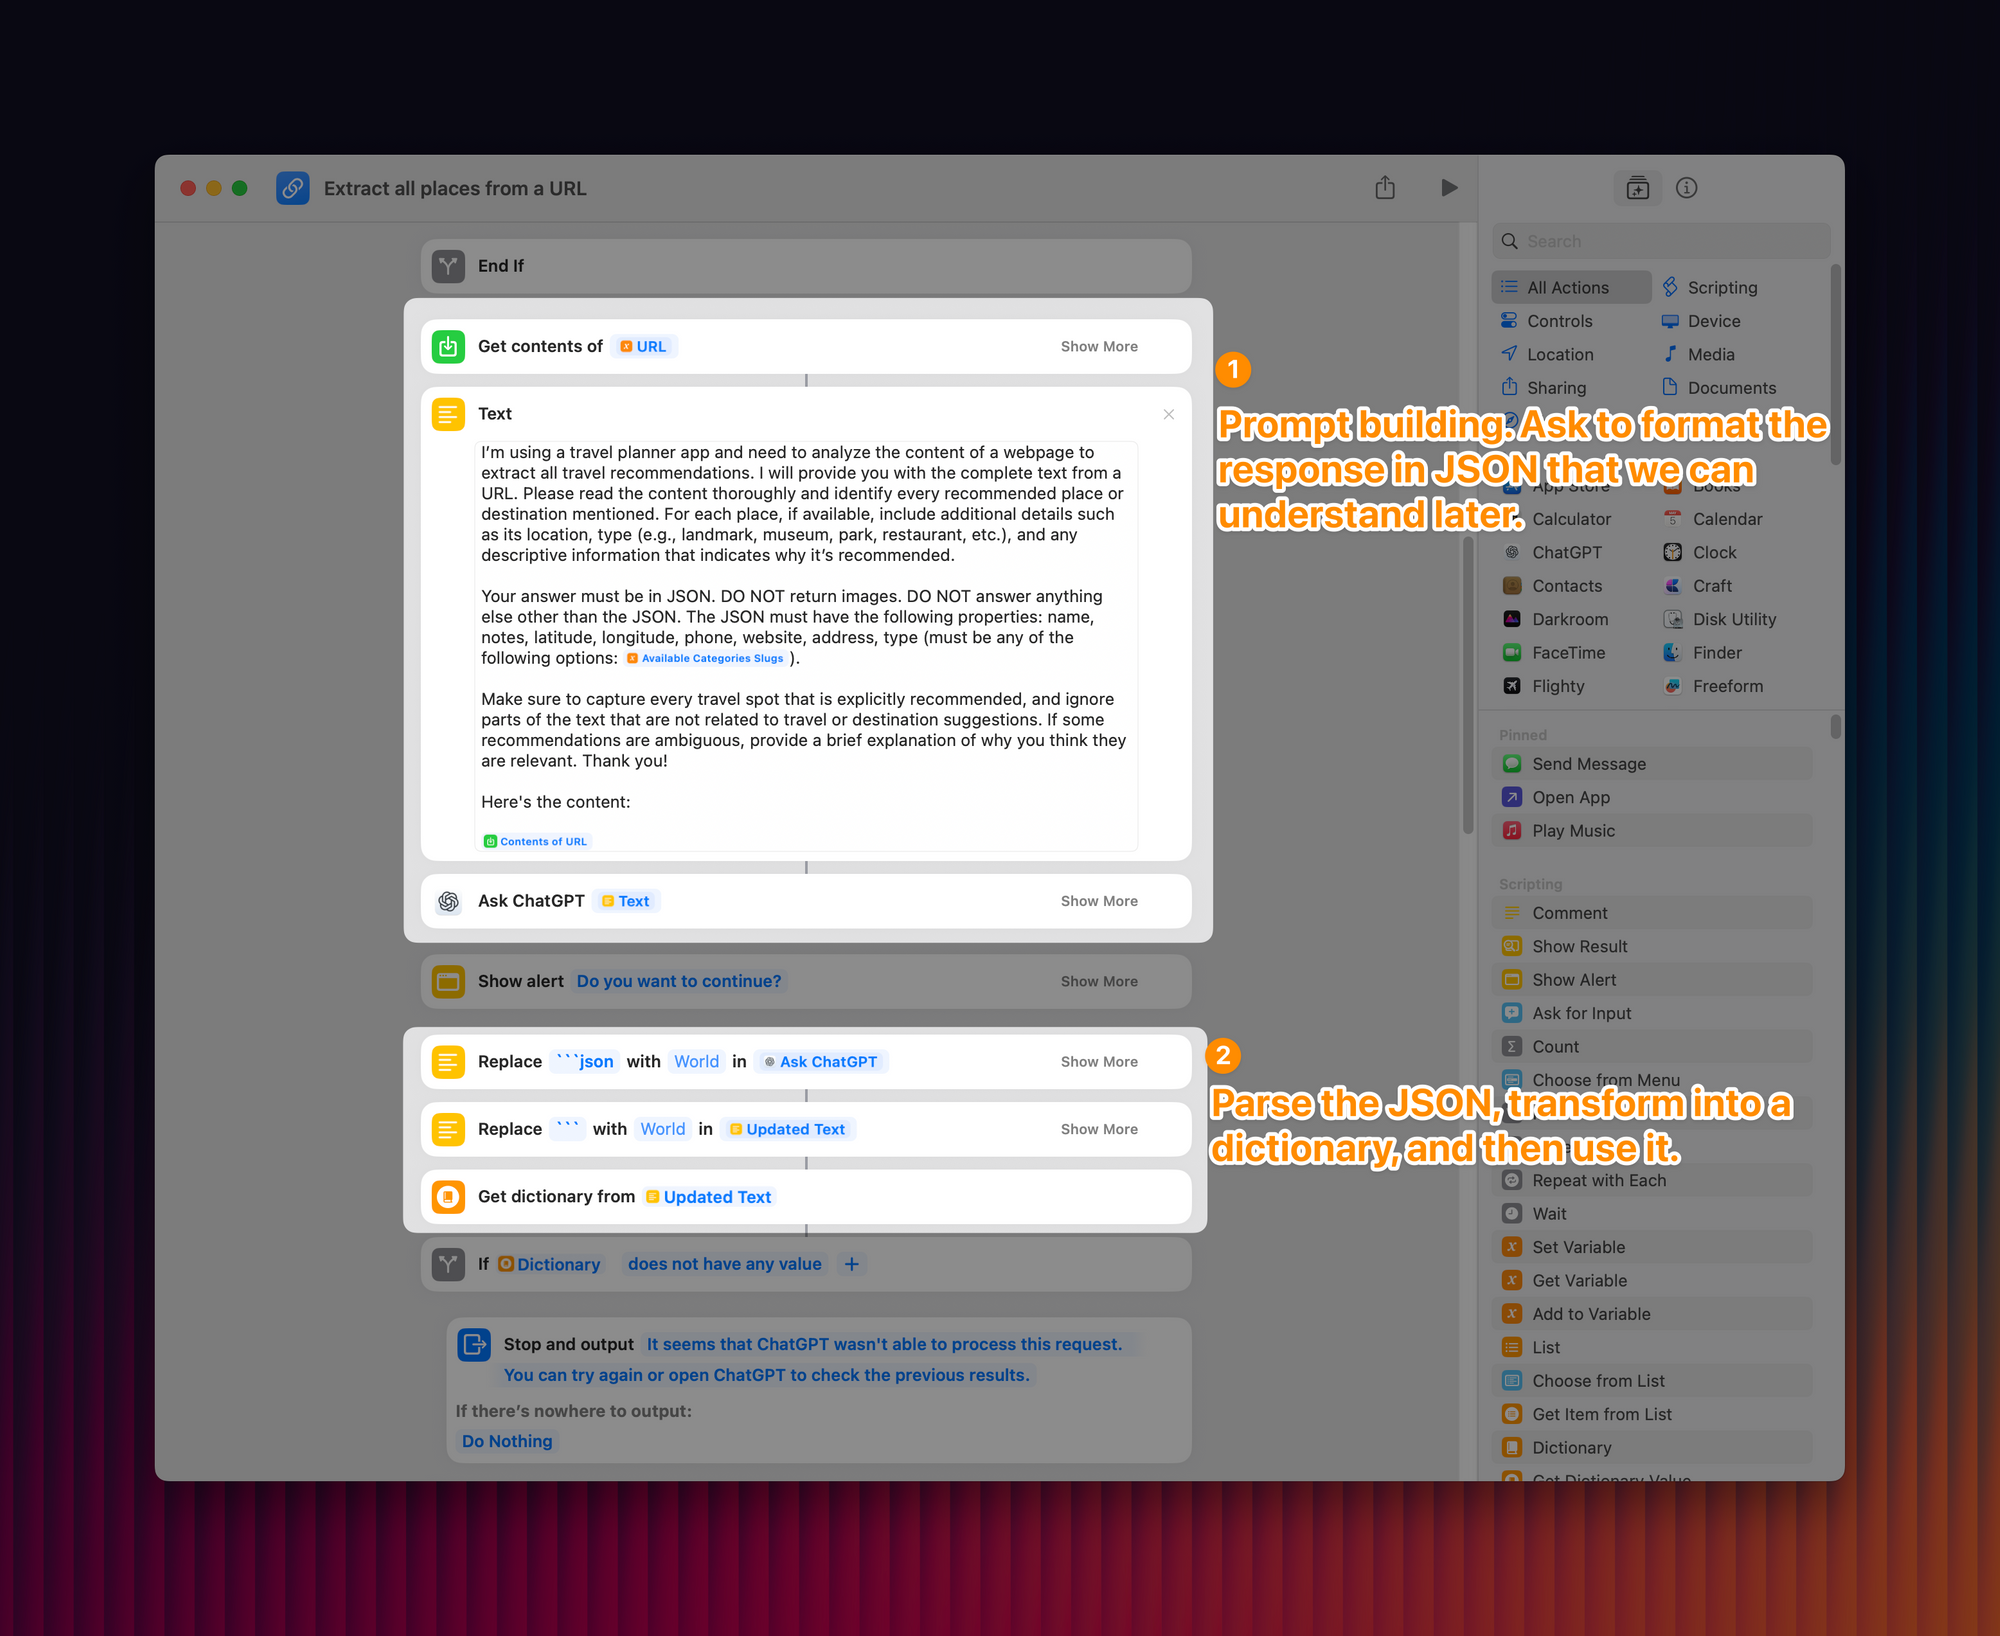
Task: Add the Ask for Input action
Action: pos(1652,1013)
